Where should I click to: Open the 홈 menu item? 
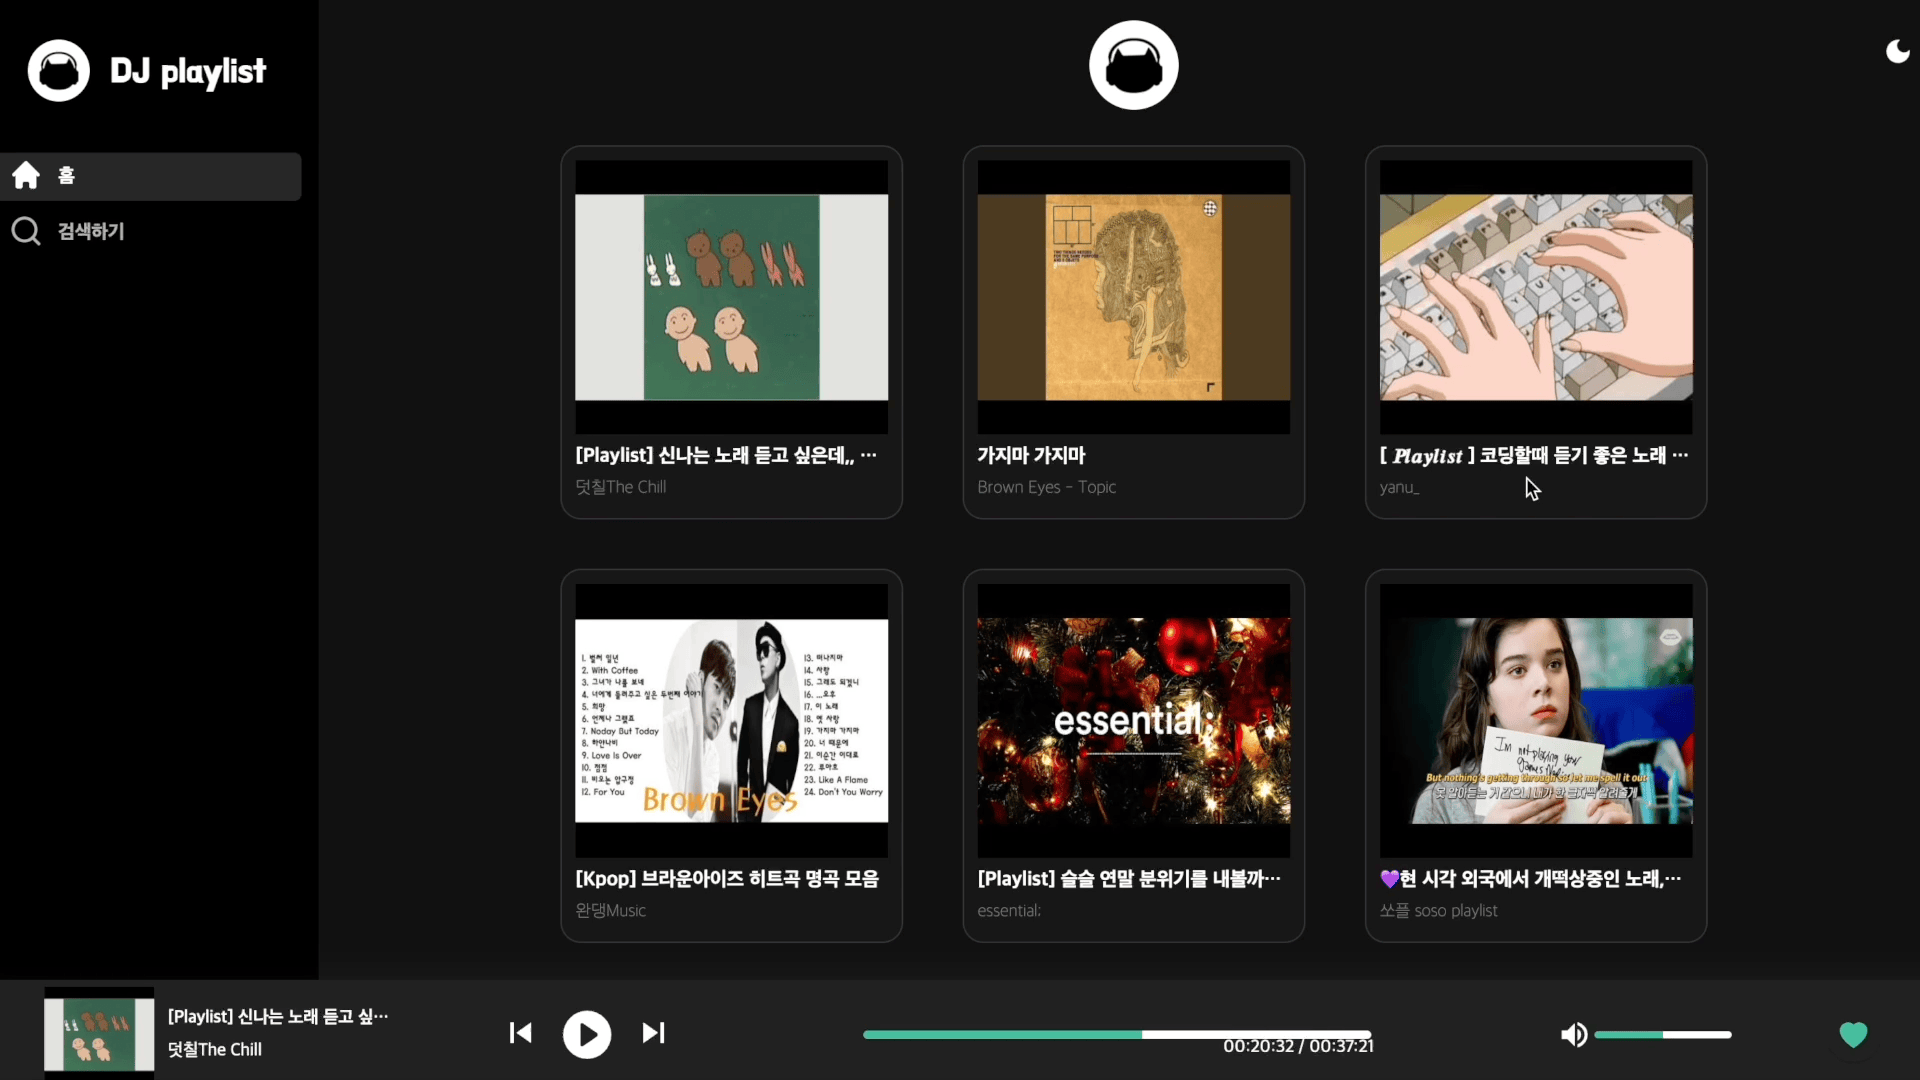tap(66, 175)
